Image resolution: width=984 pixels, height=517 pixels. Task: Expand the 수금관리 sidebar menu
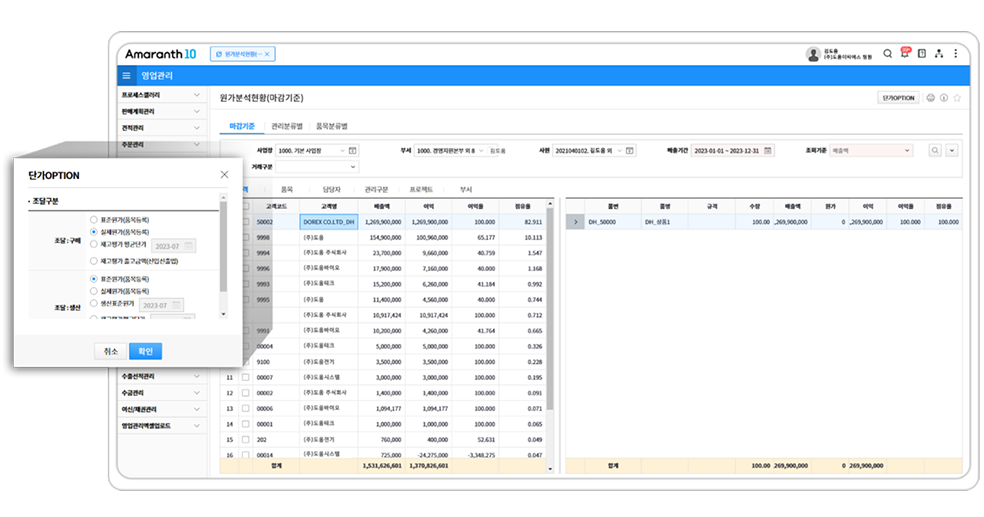pyautogui.click(x=161, y=393)
